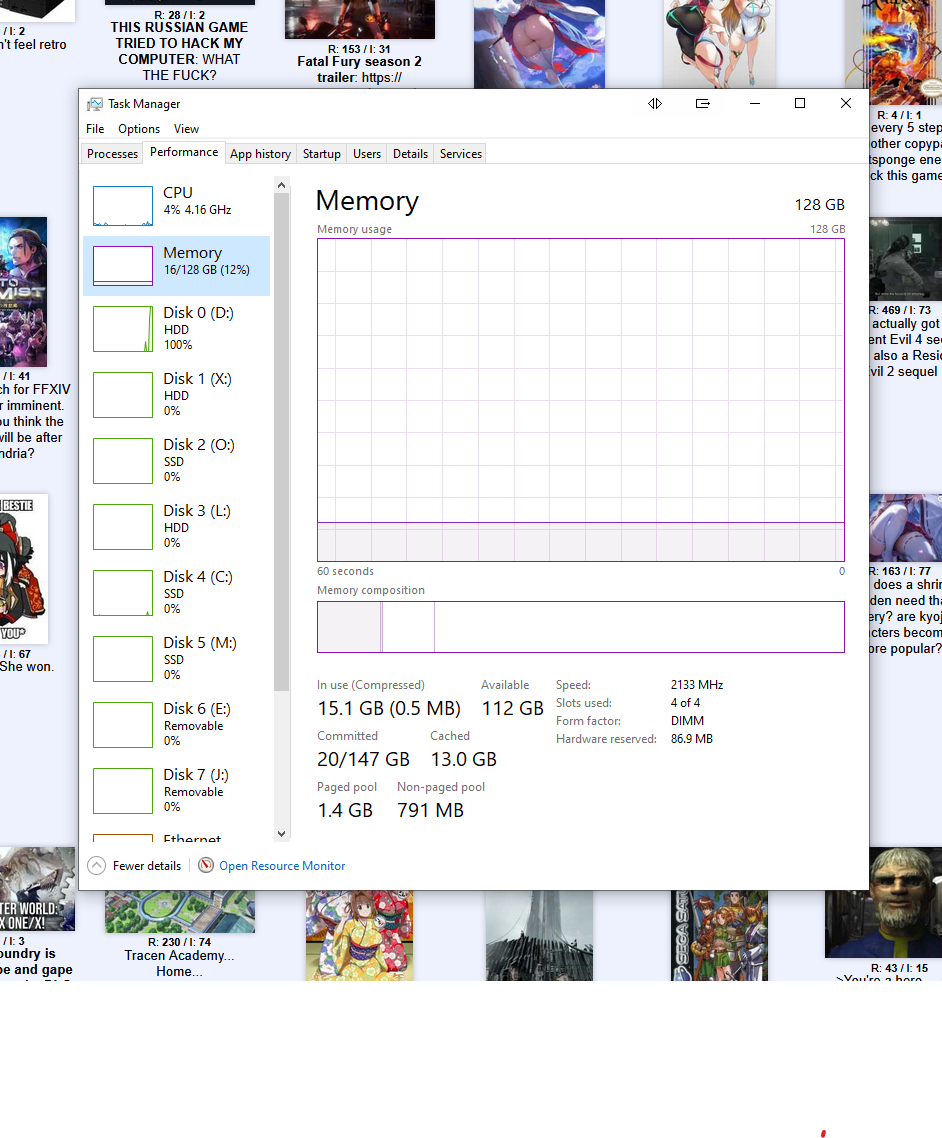Click the In use value 15.1 GB (0.5 MB)
The width and height of the screenshot is (942, 1138).
tap(389, 708)
